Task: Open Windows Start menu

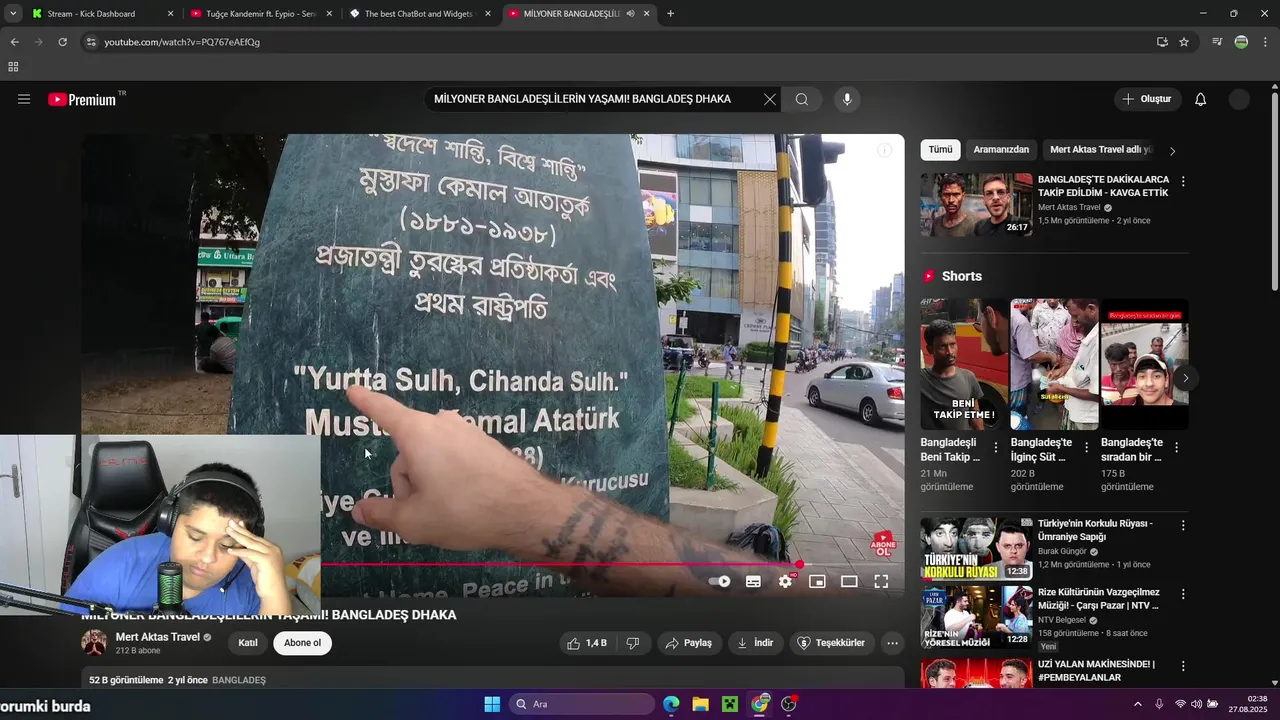Action: [492, 704]
